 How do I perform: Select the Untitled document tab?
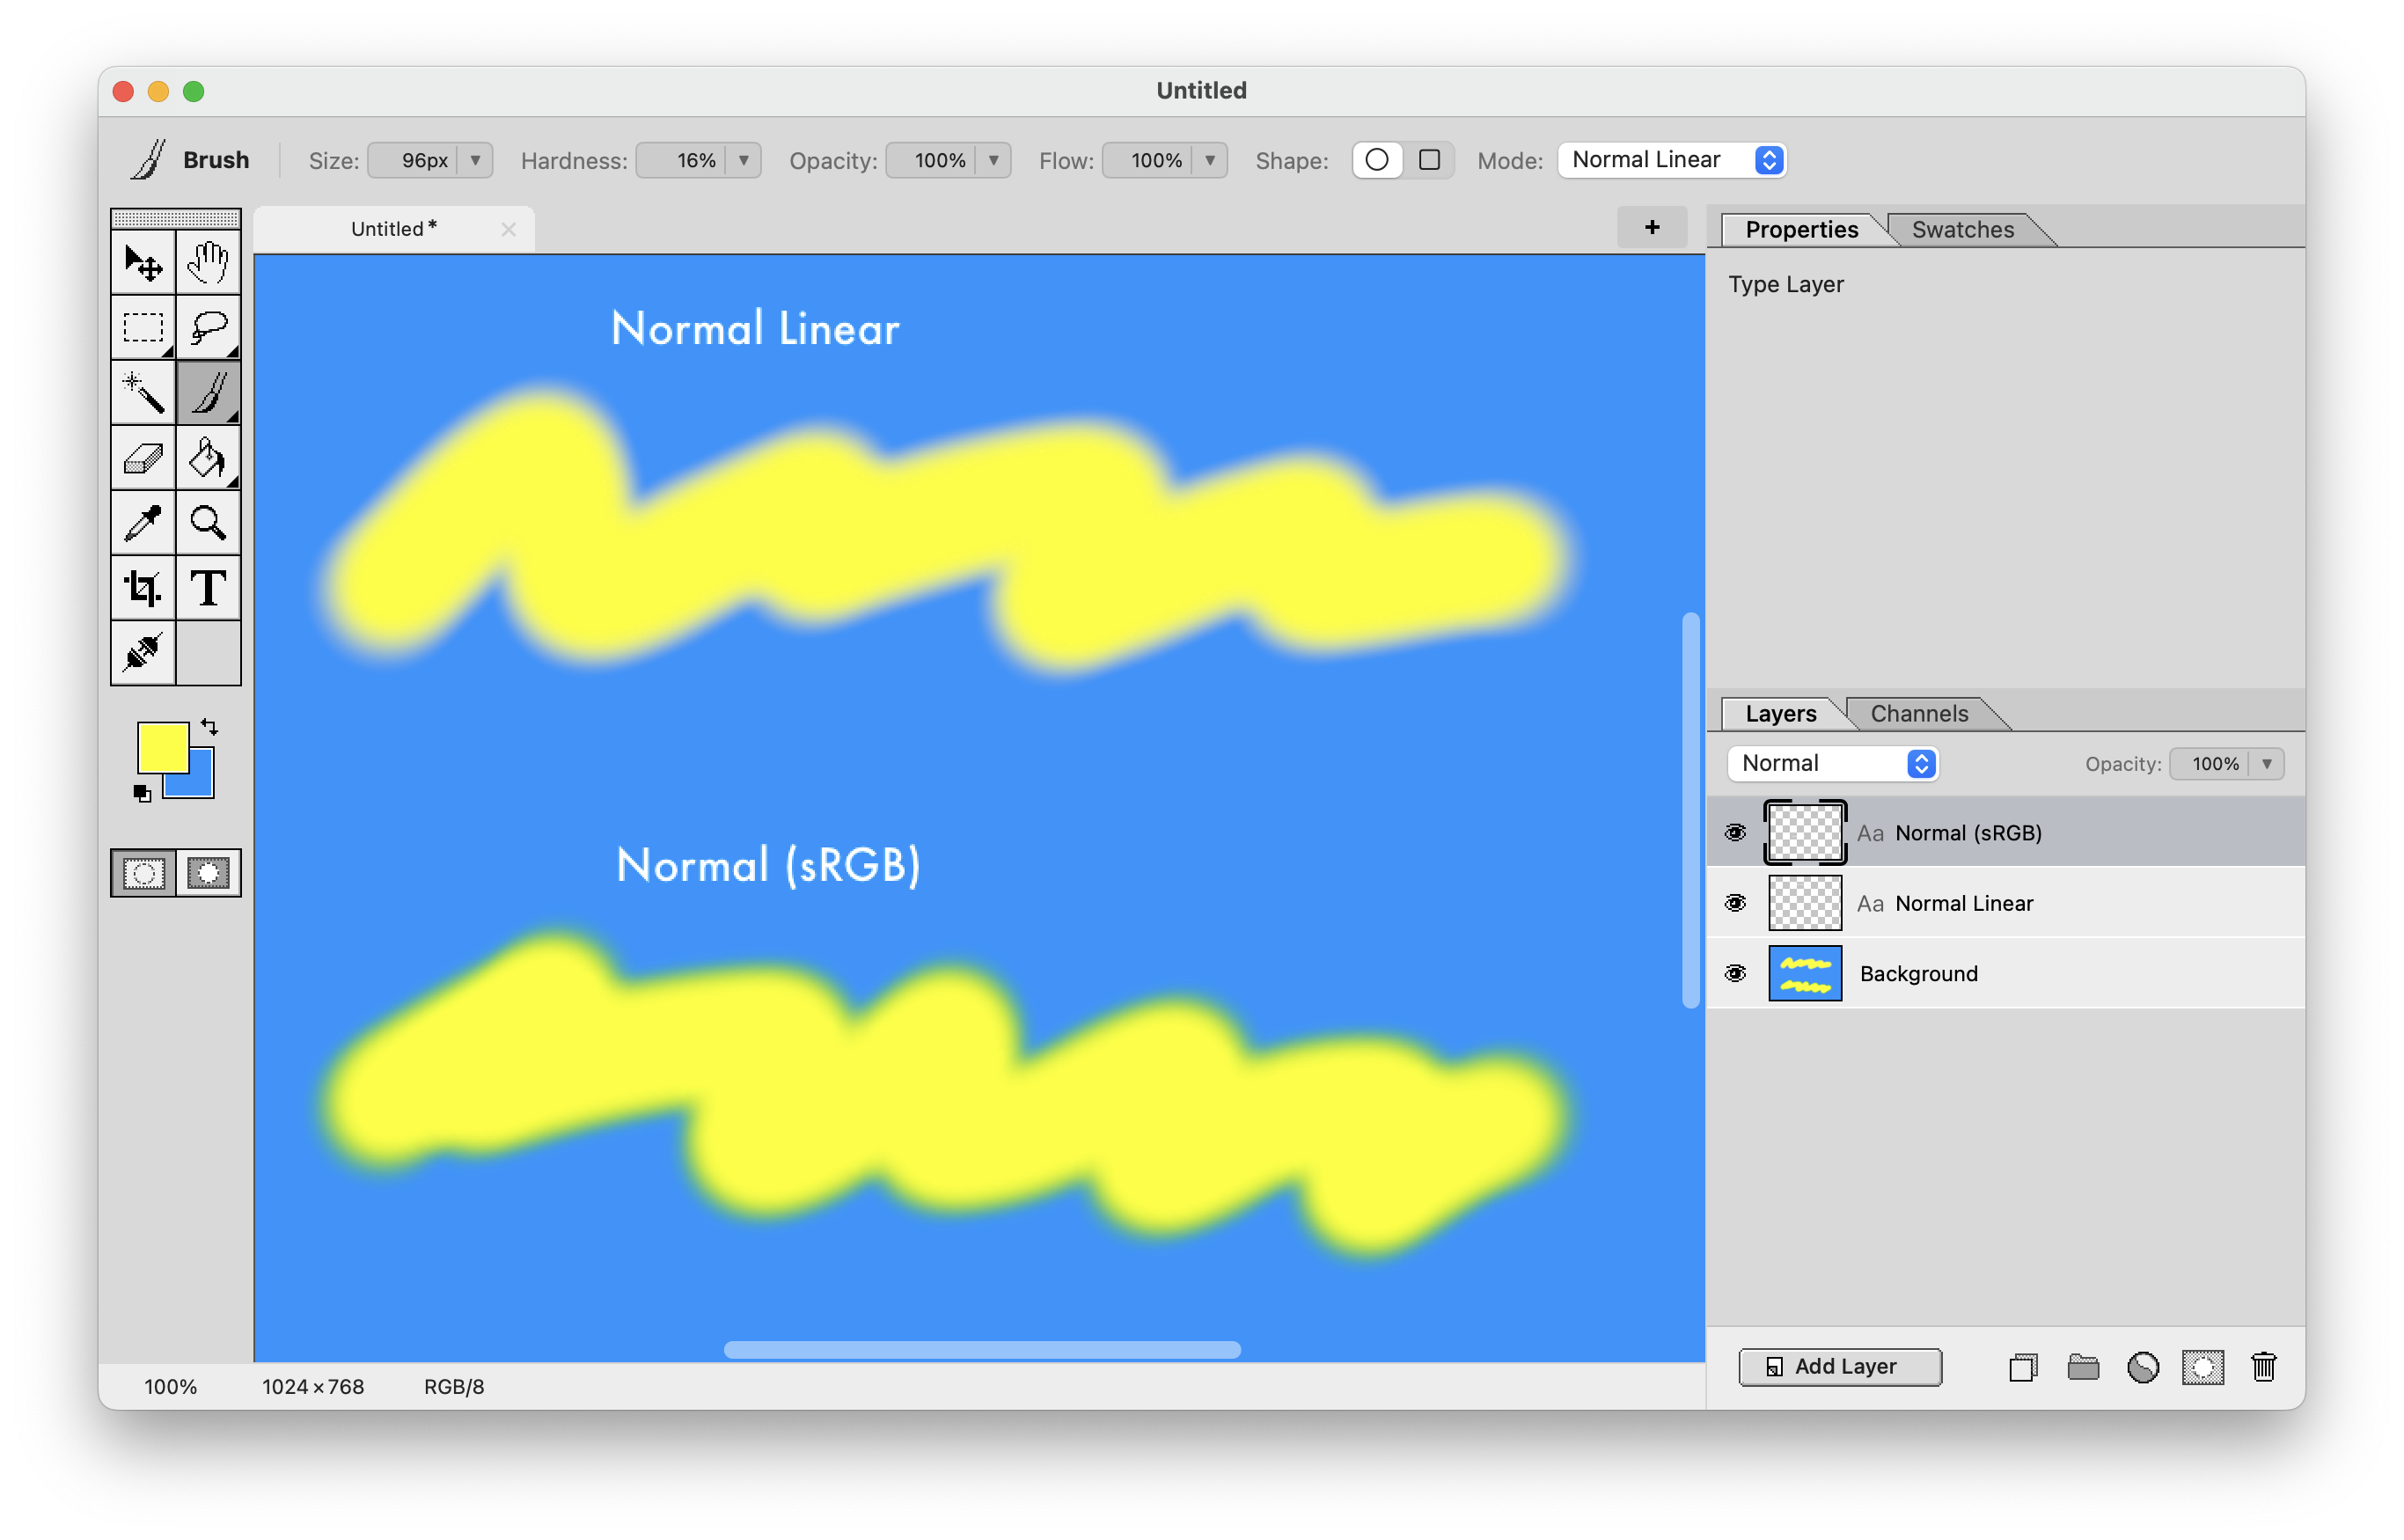tap(394, 229)
